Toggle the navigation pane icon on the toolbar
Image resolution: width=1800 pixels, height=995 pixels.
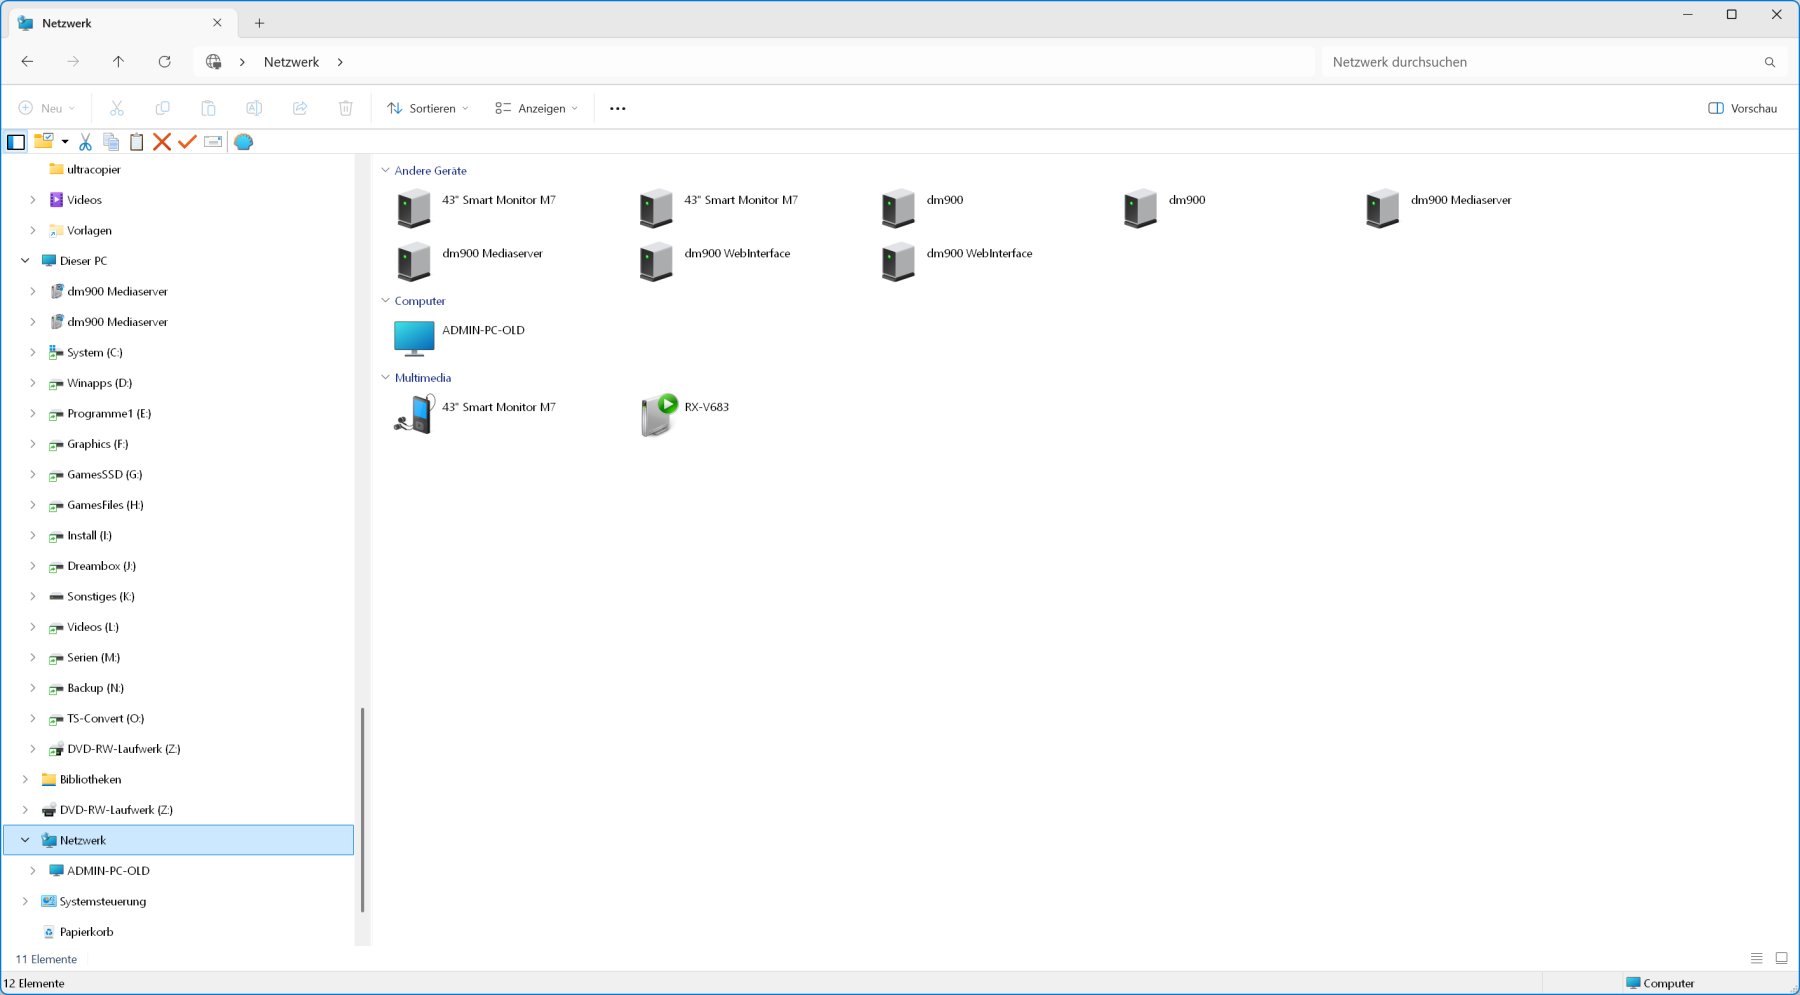pos(15,141)
